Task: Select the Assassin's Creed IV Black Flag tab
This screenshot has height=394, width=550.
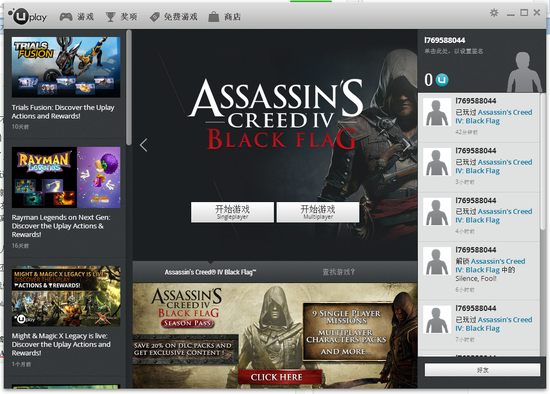Action: [210, 272]
